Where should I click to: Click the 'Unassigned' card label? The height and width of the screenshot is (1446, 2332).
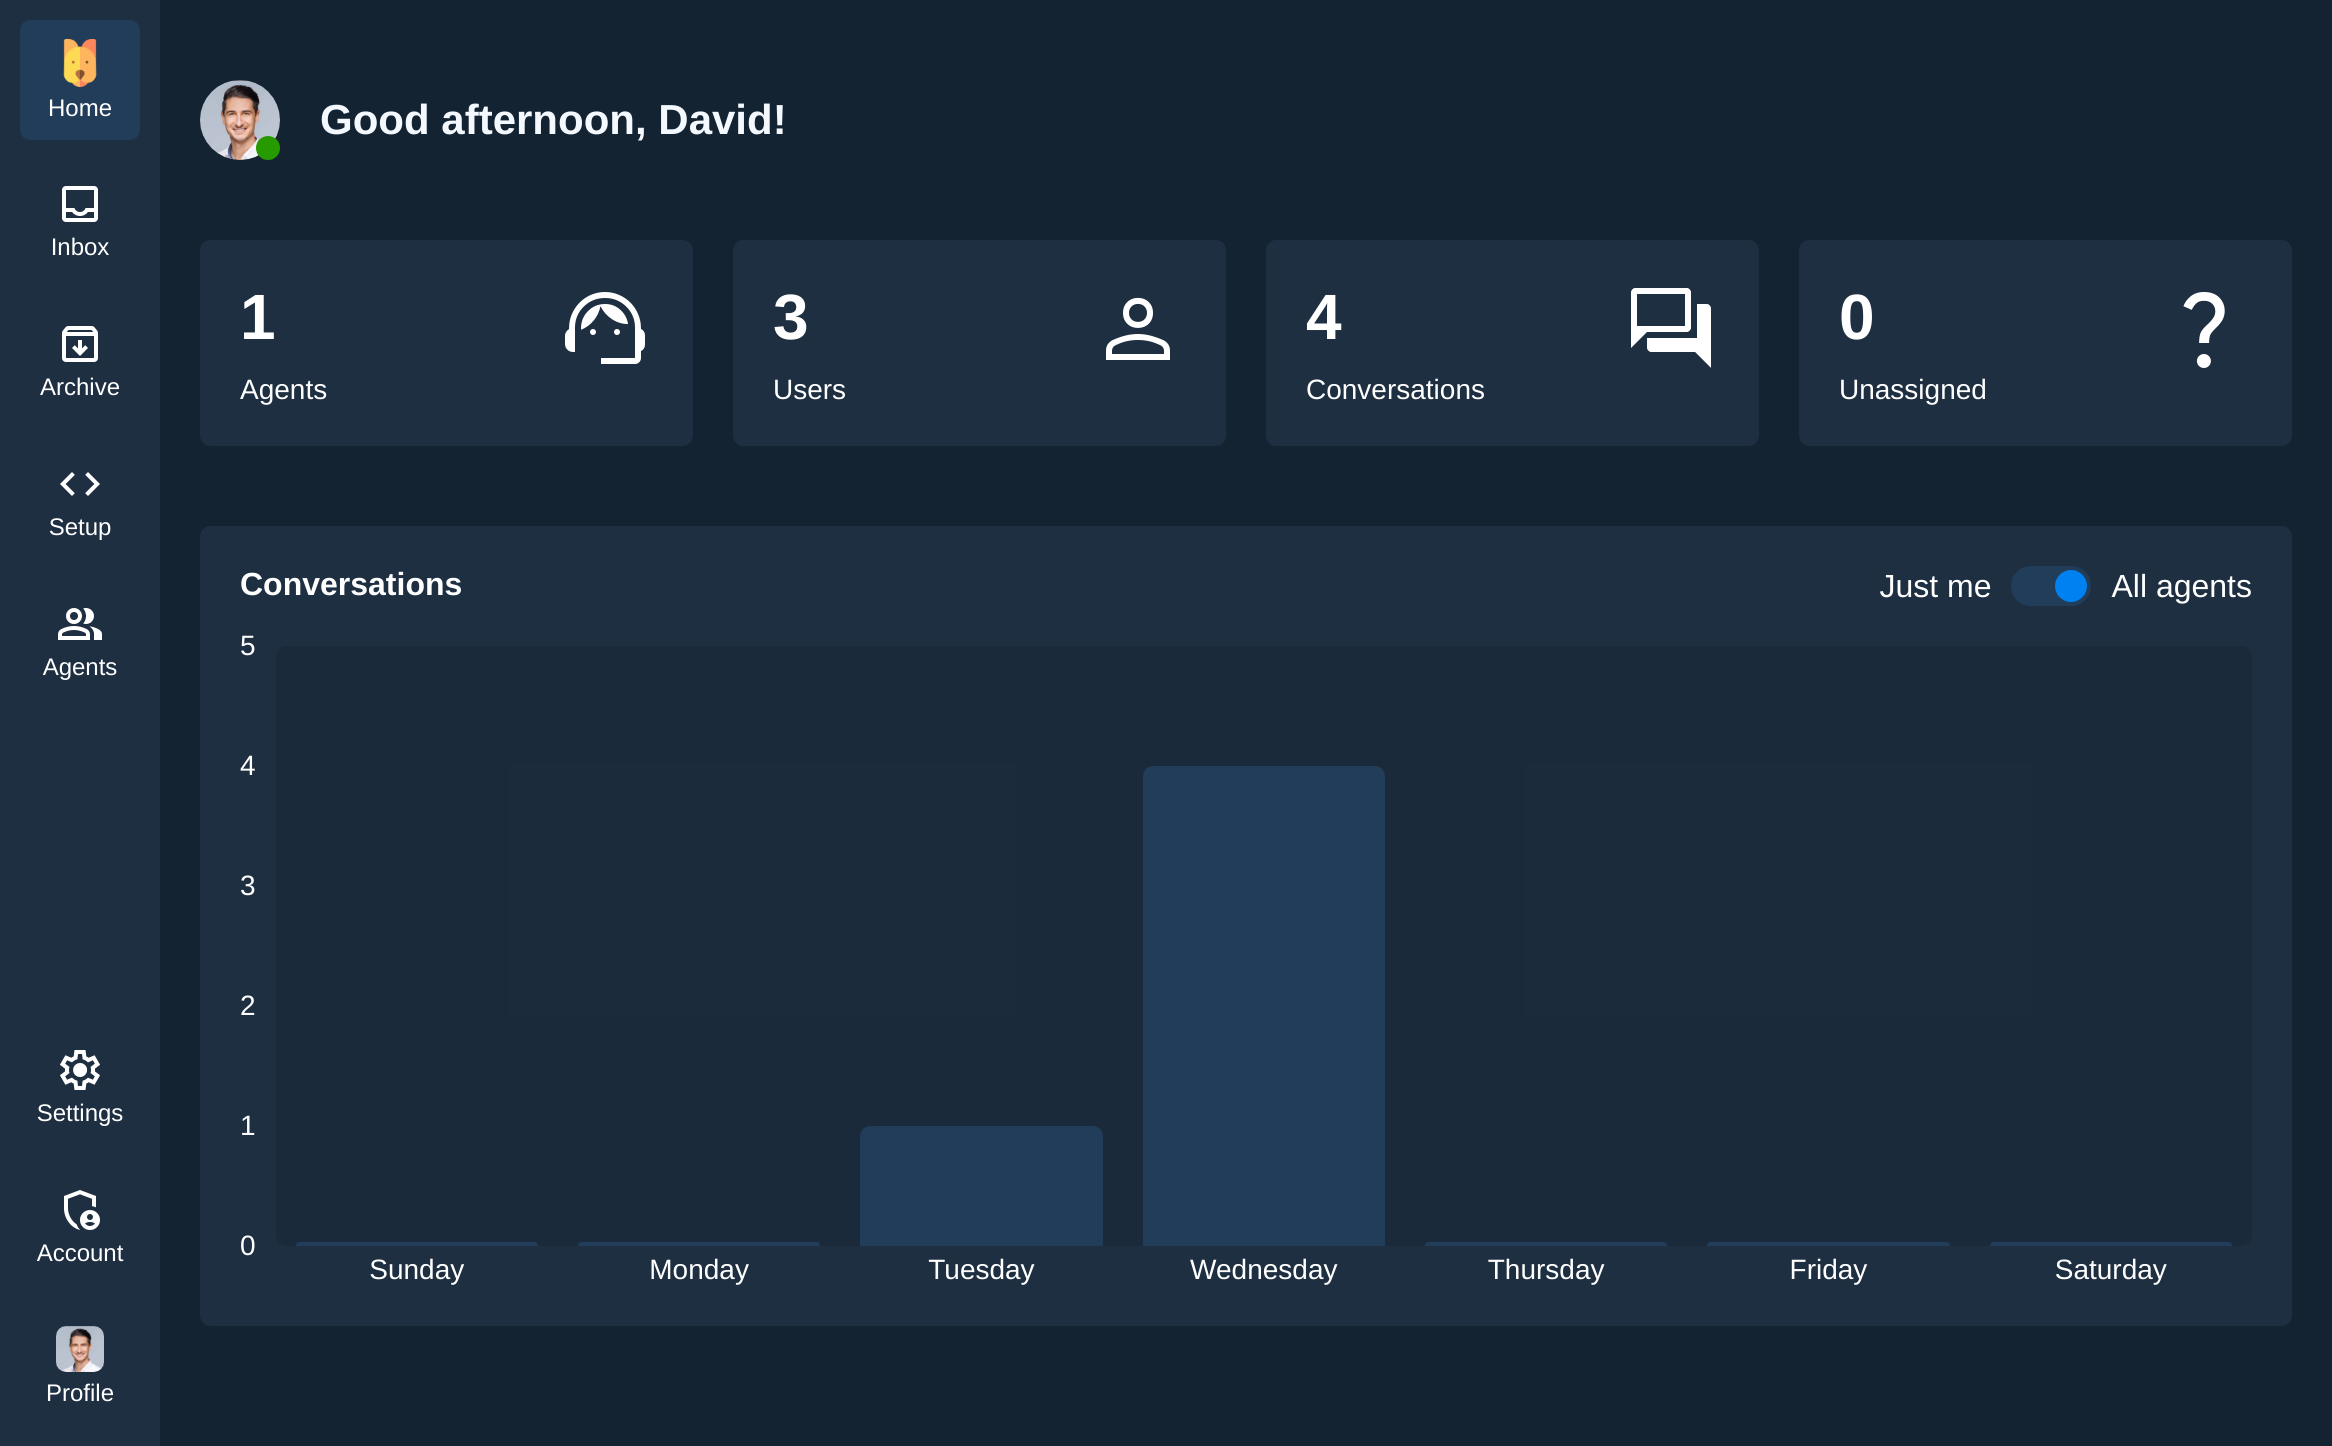(x=1912, y=390)
